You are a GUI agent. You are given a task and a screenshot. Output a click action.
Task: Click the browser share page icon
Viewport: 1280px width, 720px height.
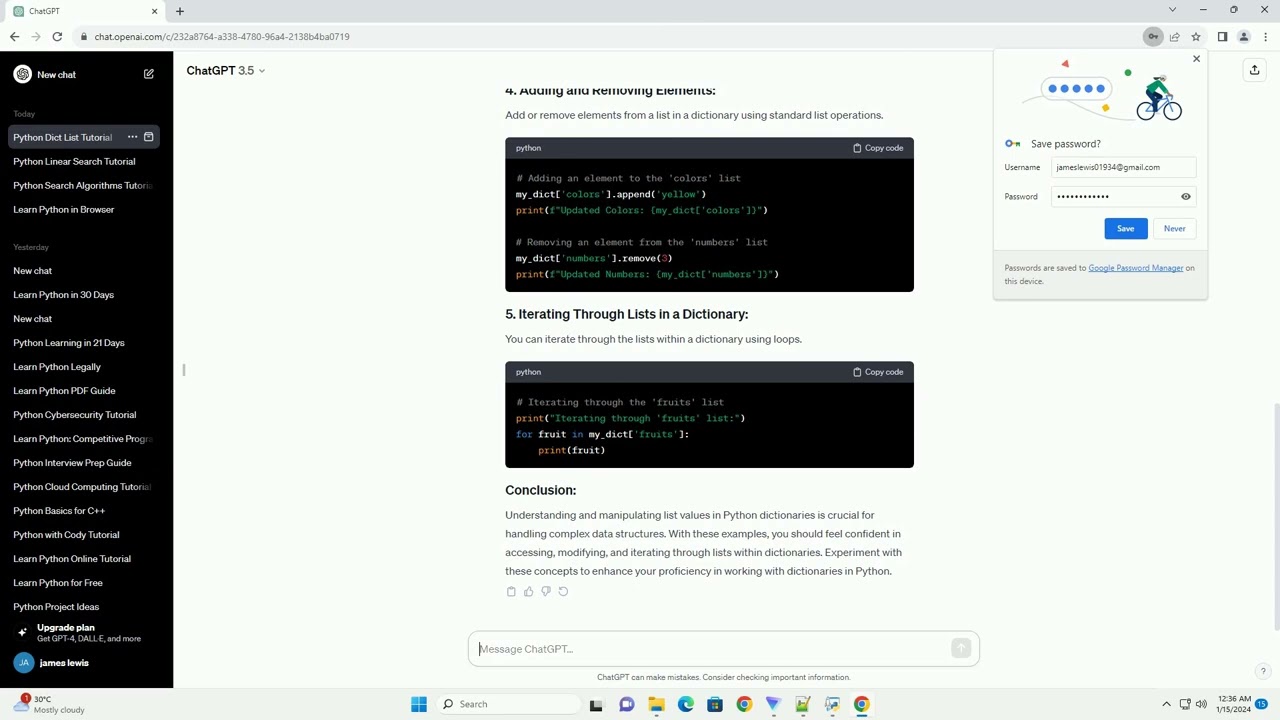pos(1174,37)
